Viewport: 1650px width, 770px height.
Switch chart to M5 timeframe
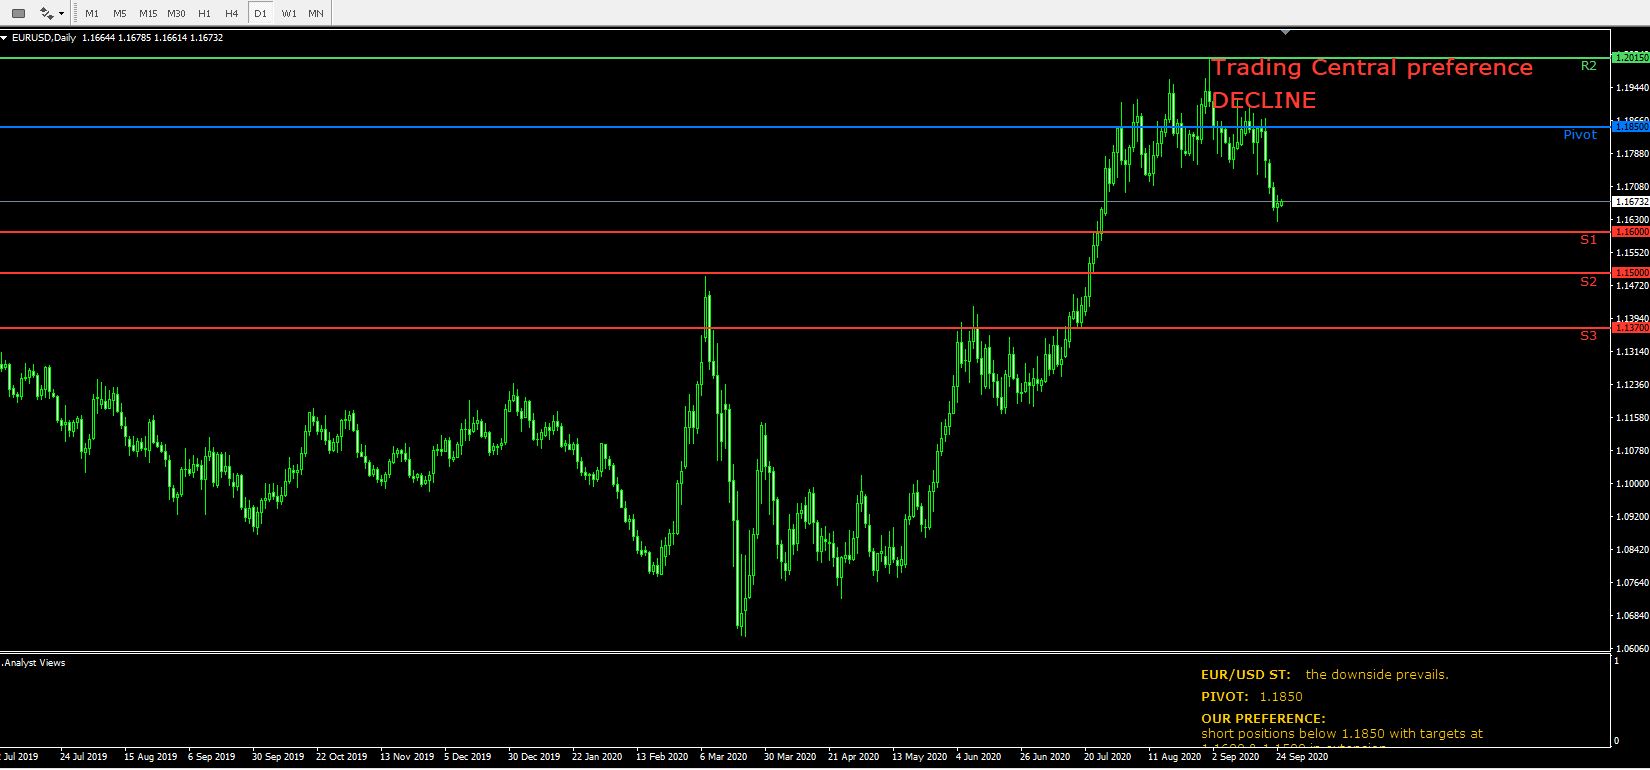[120, 13]
